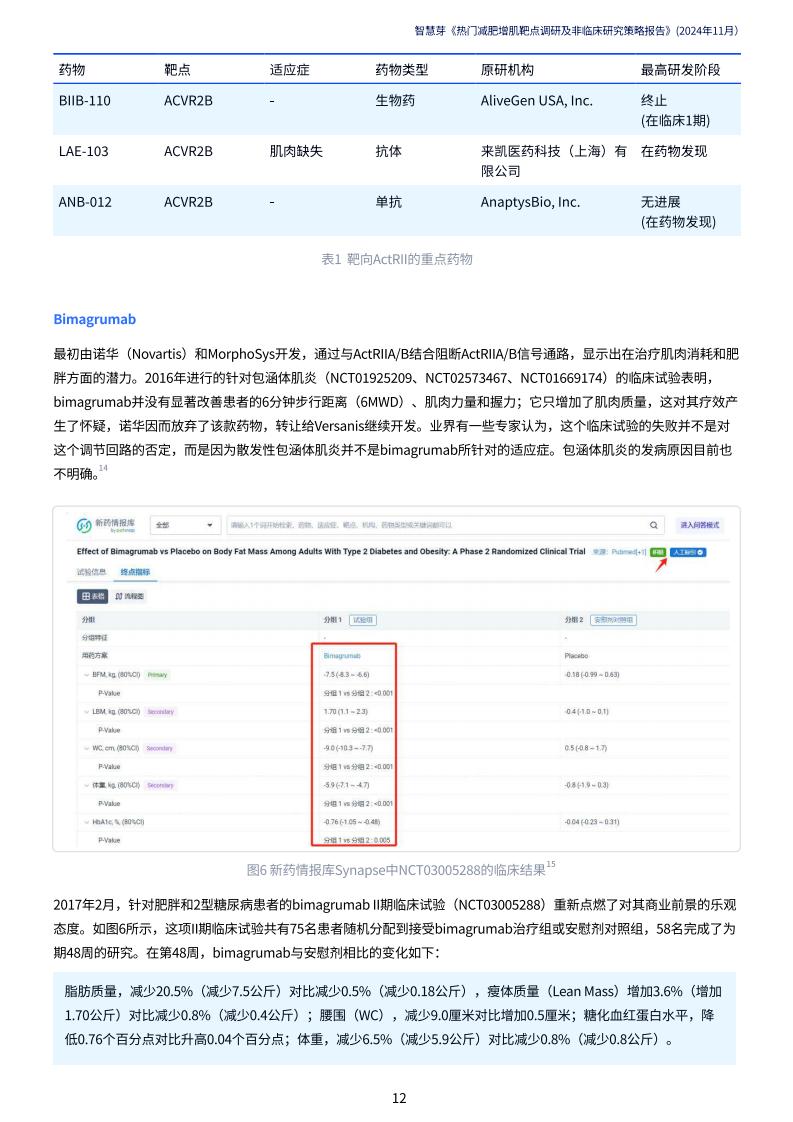Click the 图6 figure caption

[x=396, y=870]
